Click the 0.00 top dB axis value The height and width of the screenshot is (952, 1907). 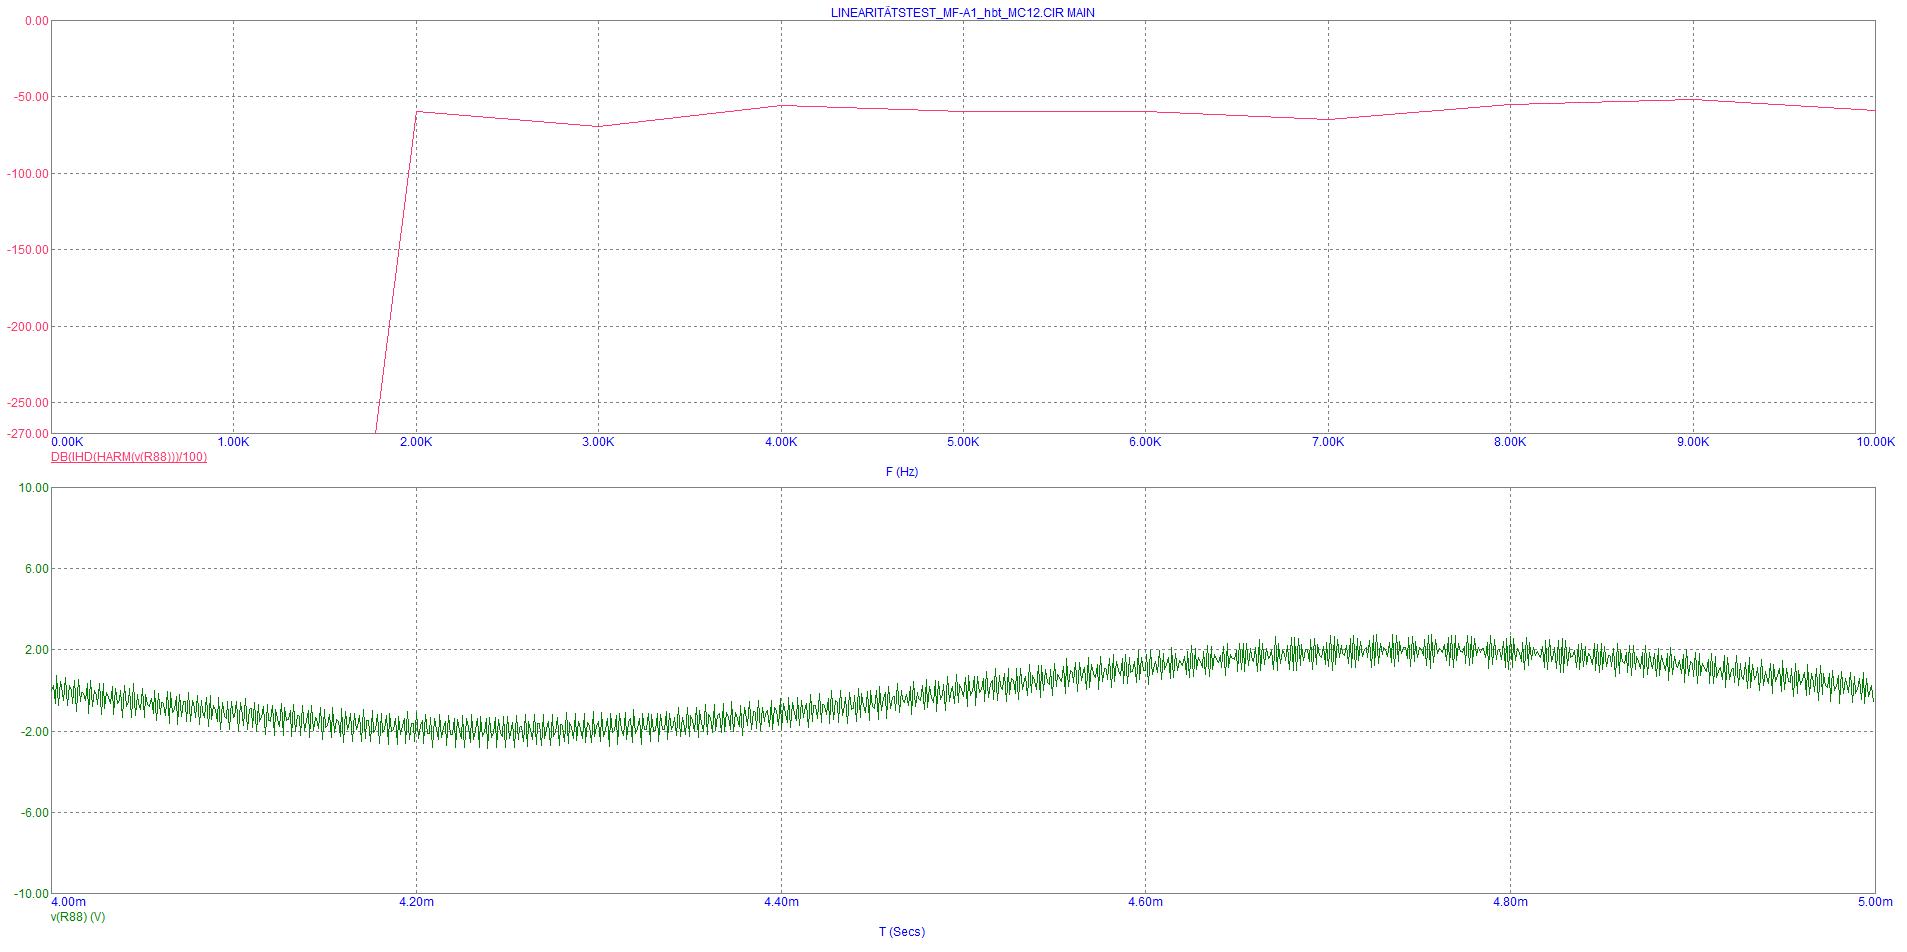[x=36, y=21]
